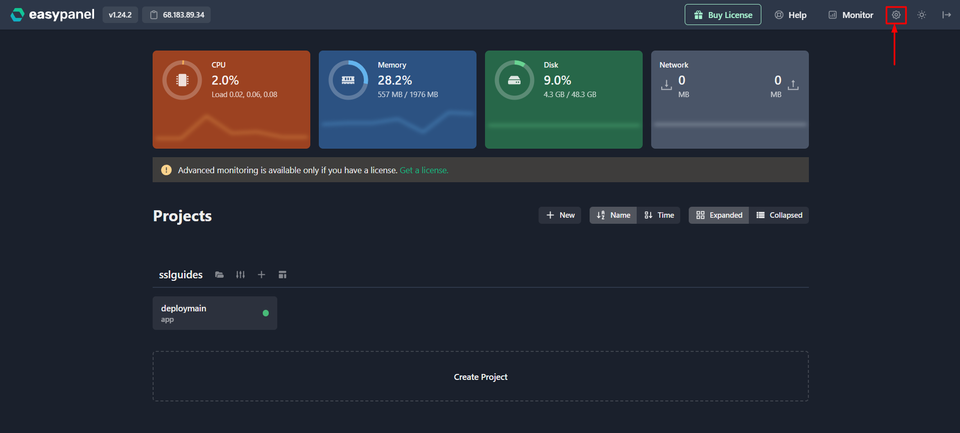Open the Settings gear icon

point(896,15)
